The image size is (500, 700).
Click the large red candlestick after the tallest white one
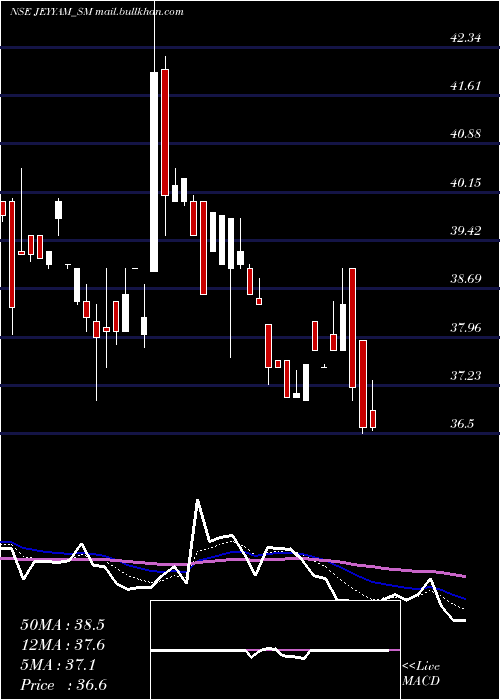point(165,132)
